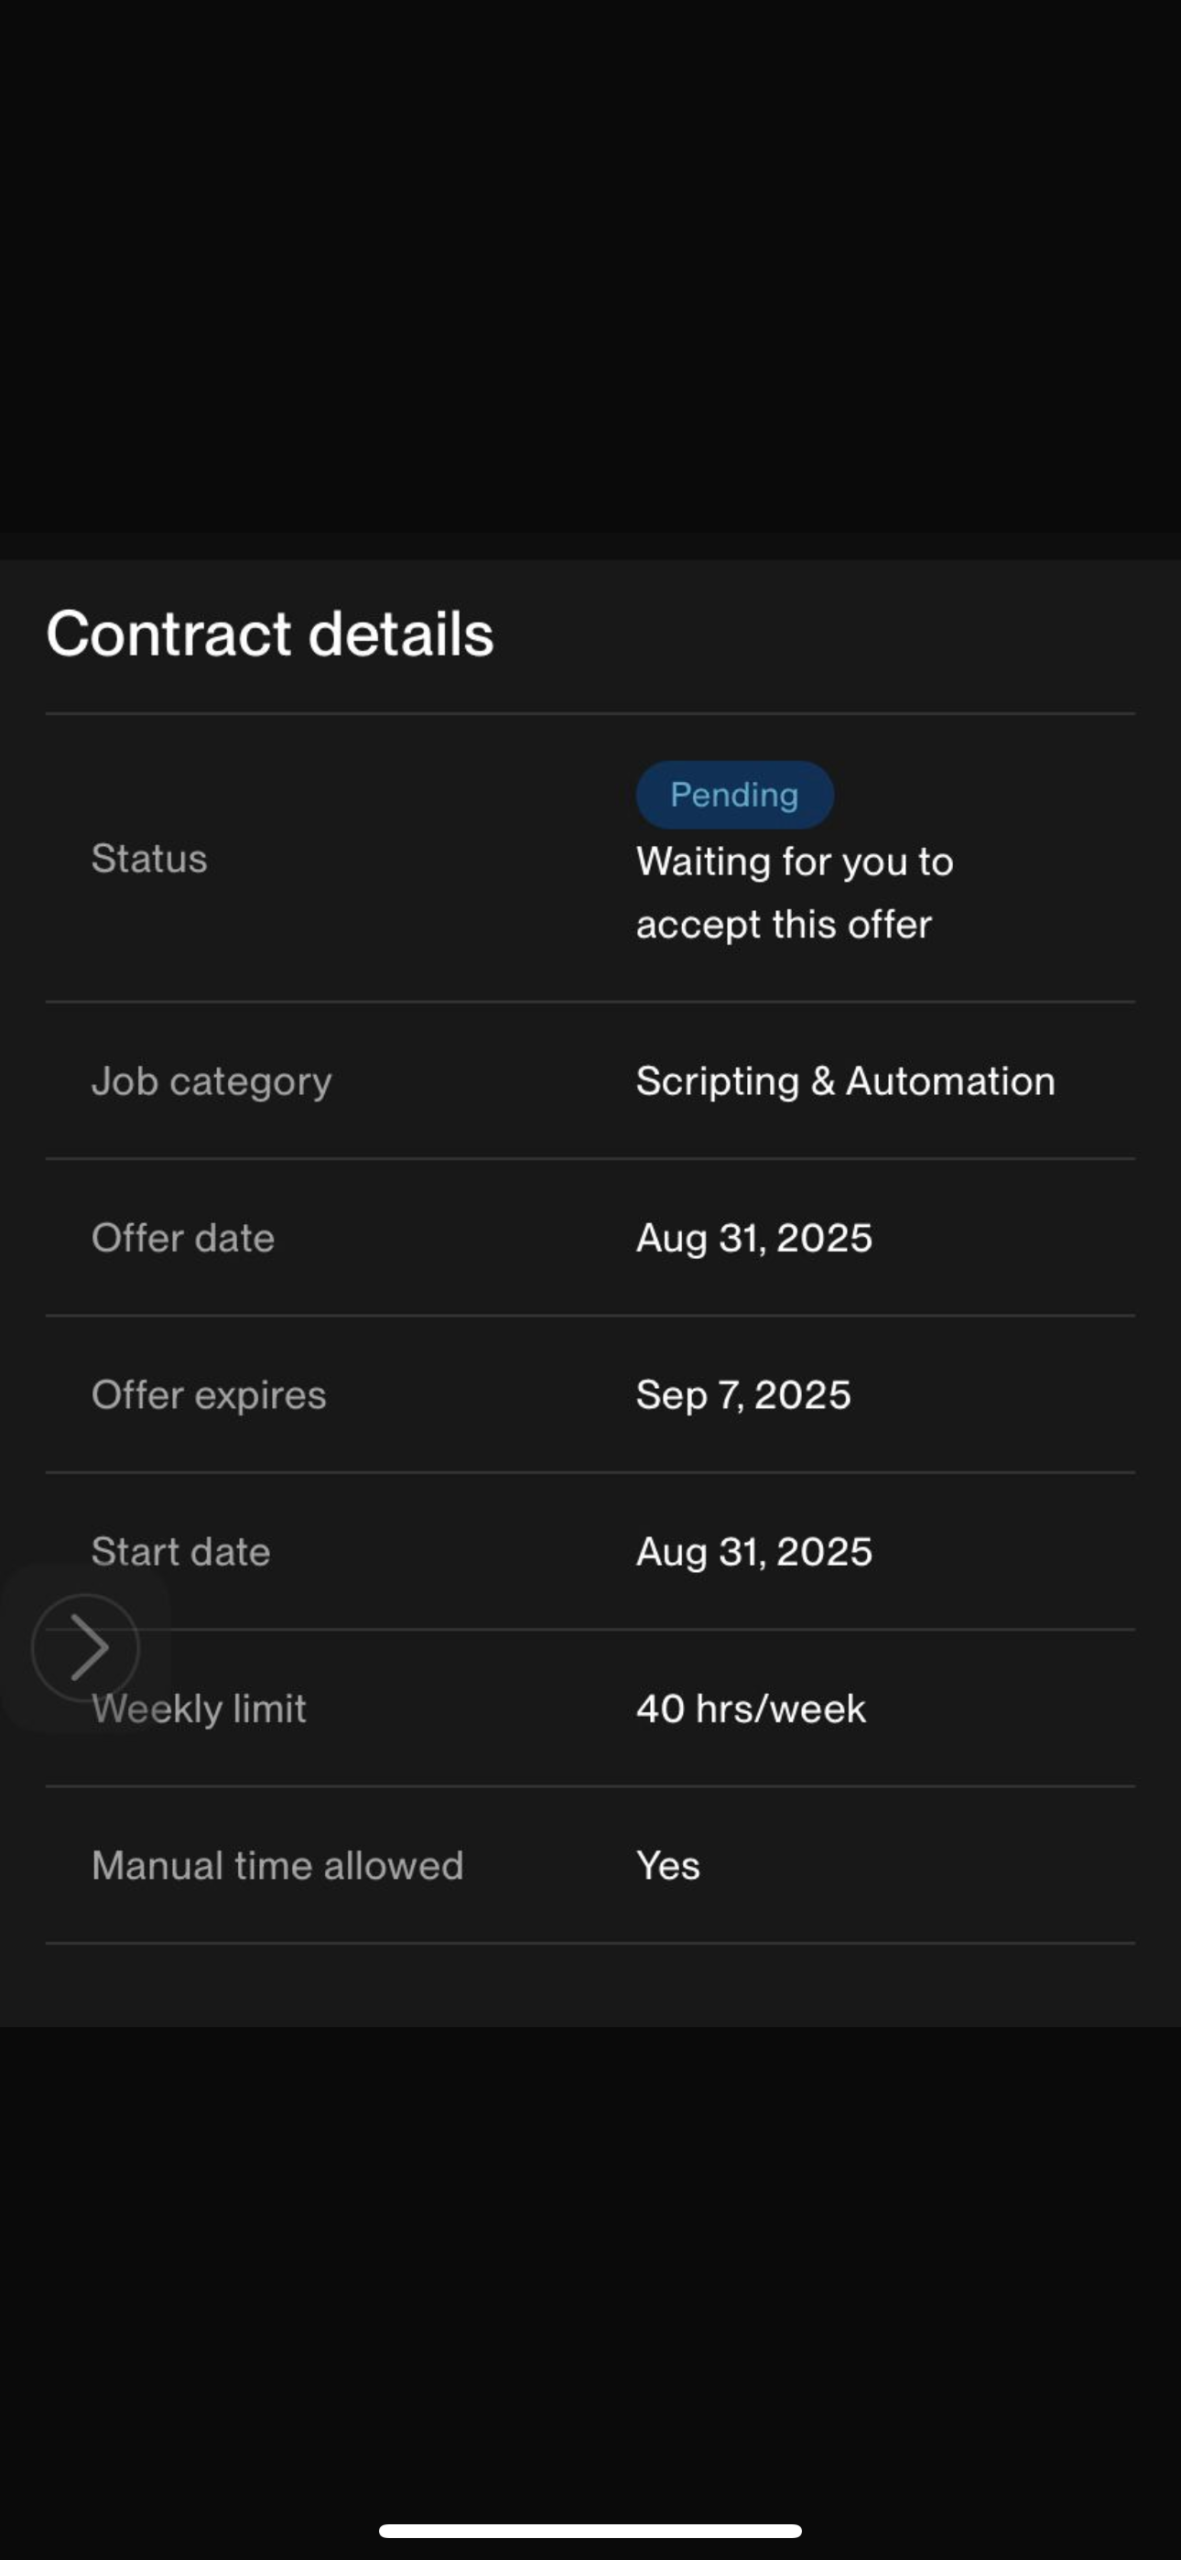Tap the floating right-chevron circle button
The width and height of the screenshot is (1181, 2560).
click(85, 1647)
